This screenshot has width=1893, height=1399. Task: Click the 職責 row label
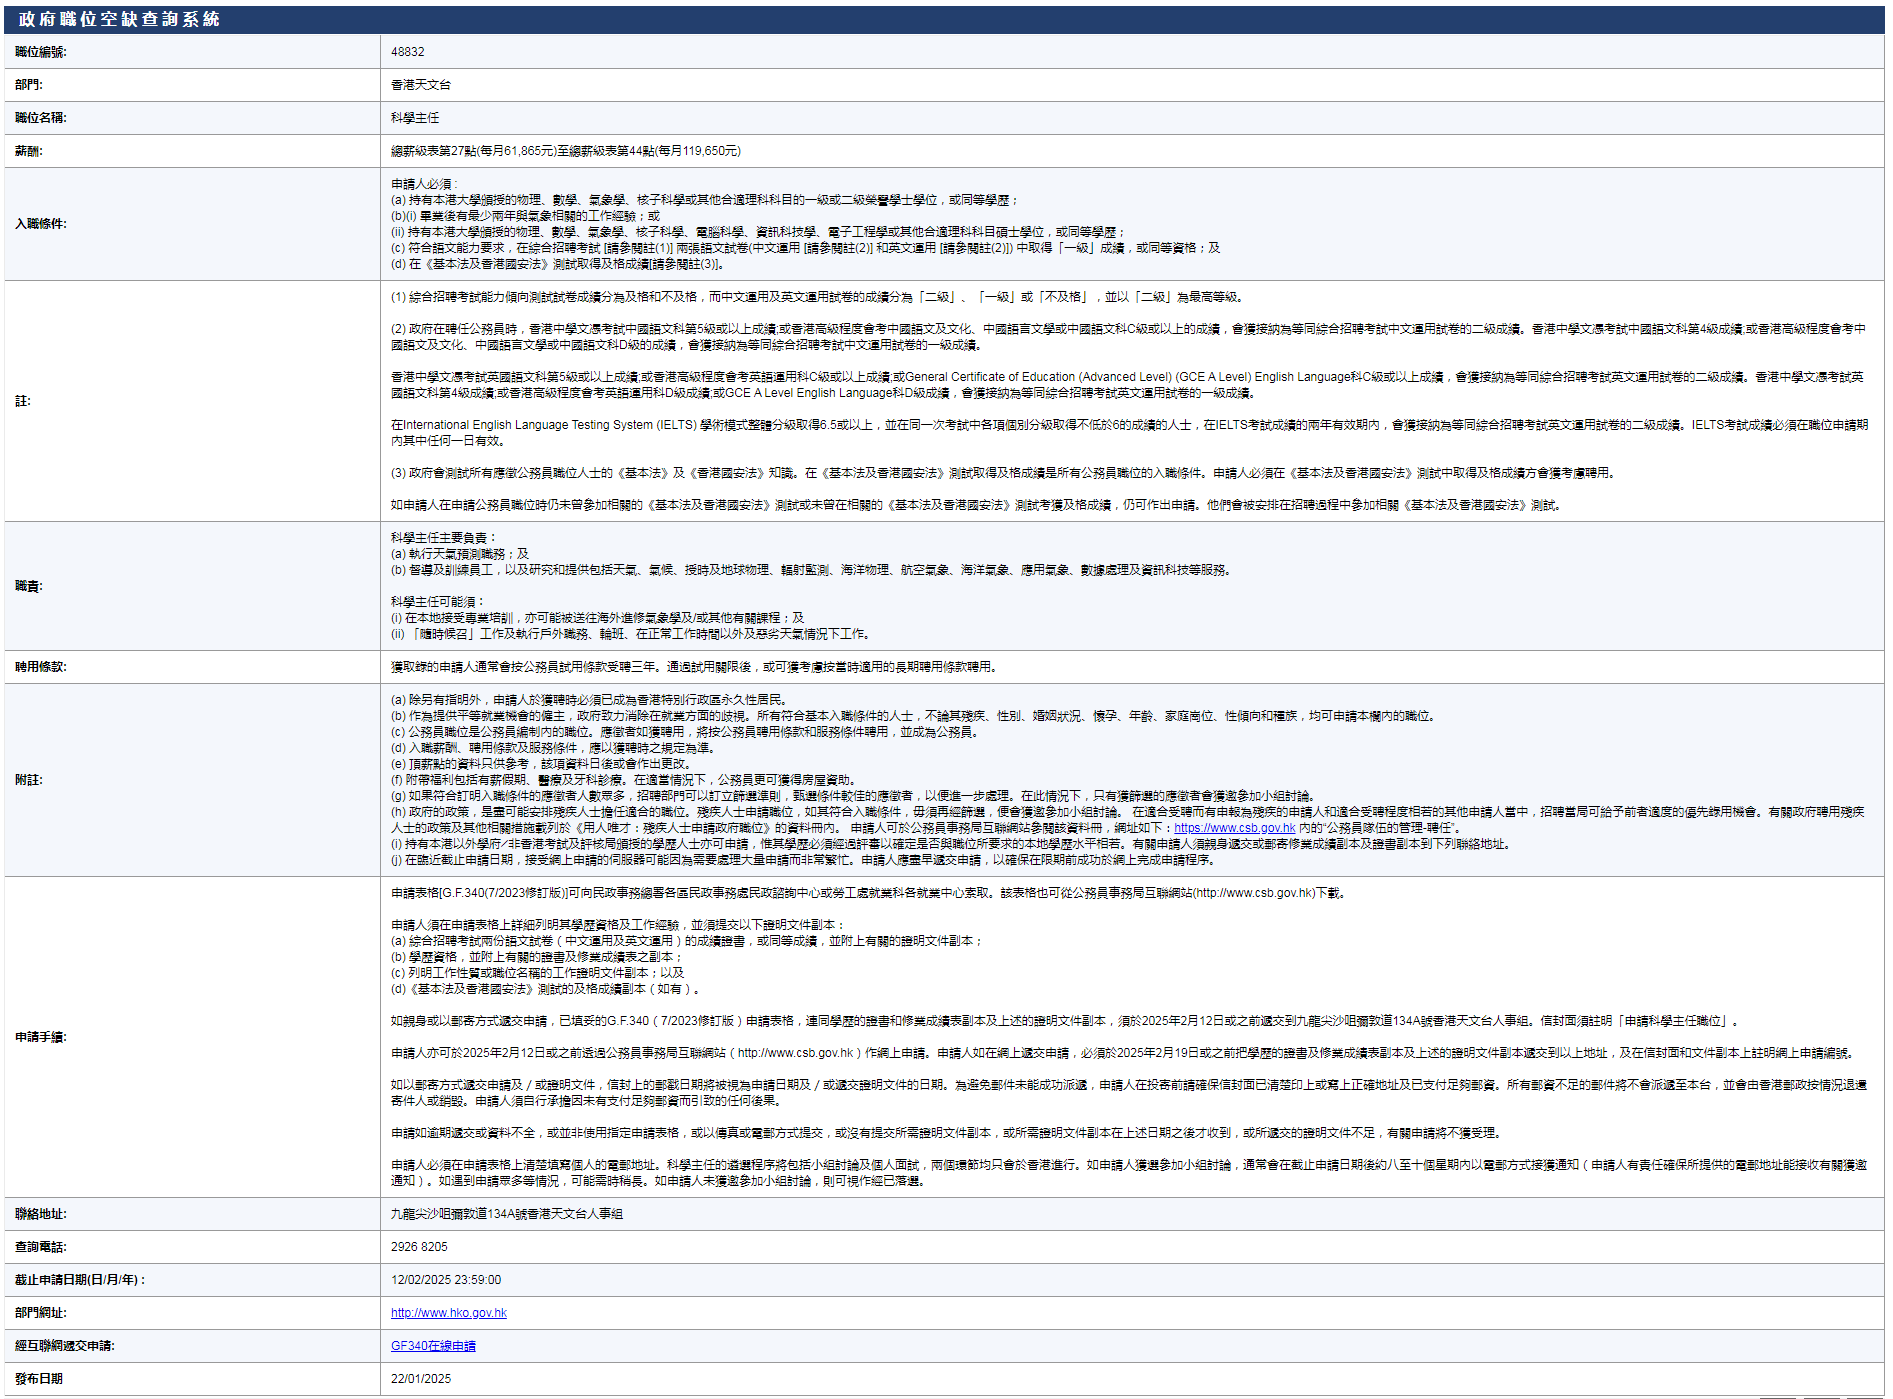[x=29, y=586]
